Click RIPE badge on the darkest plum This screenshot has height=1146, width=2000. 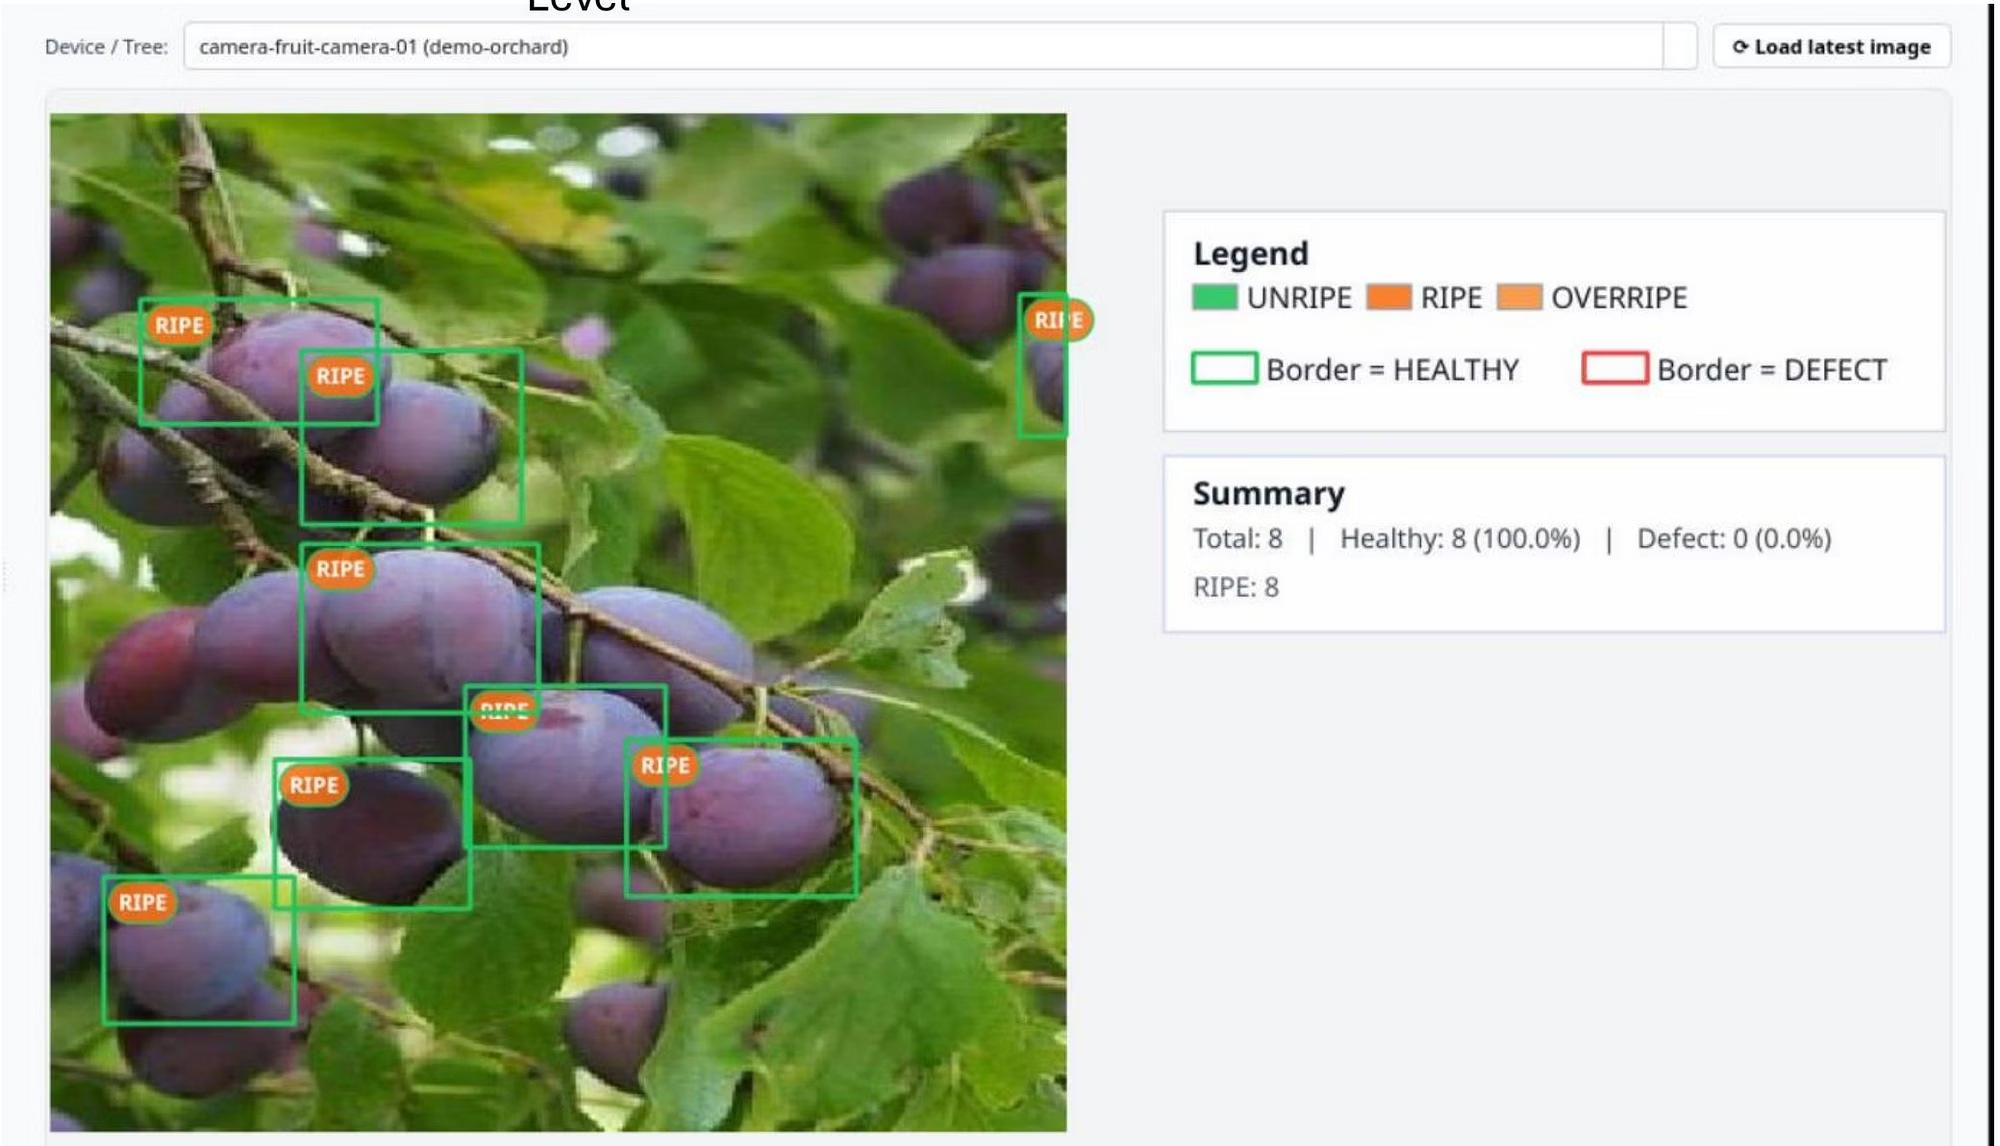[313, 785]
